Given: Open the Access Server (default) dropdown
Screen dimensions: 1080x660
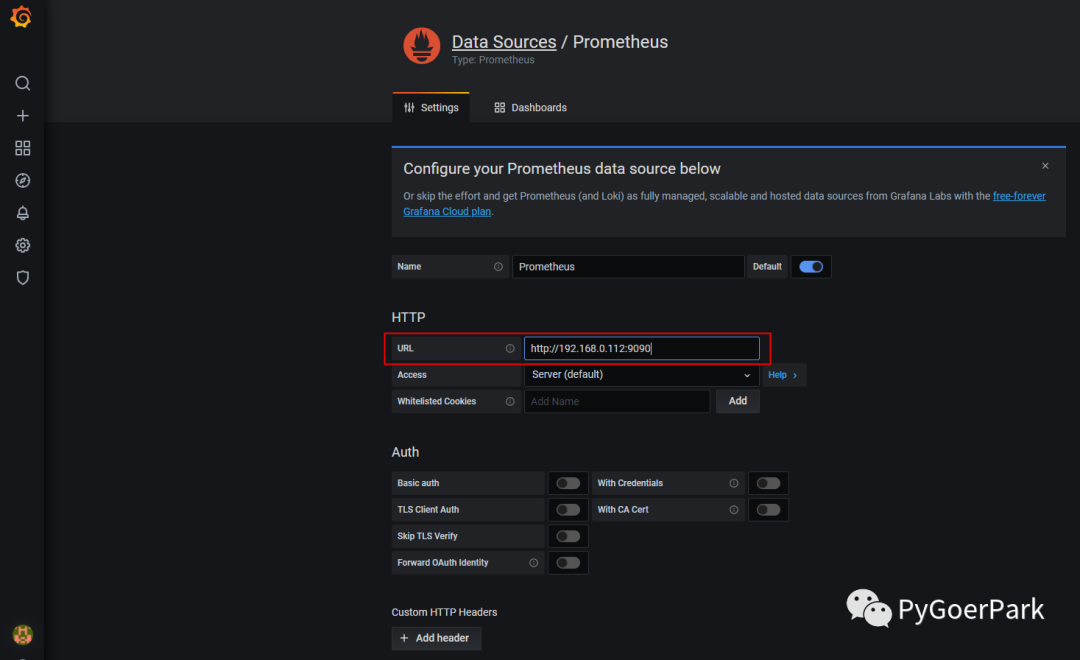Looking at the screenshot, I should tap(641, 375).
